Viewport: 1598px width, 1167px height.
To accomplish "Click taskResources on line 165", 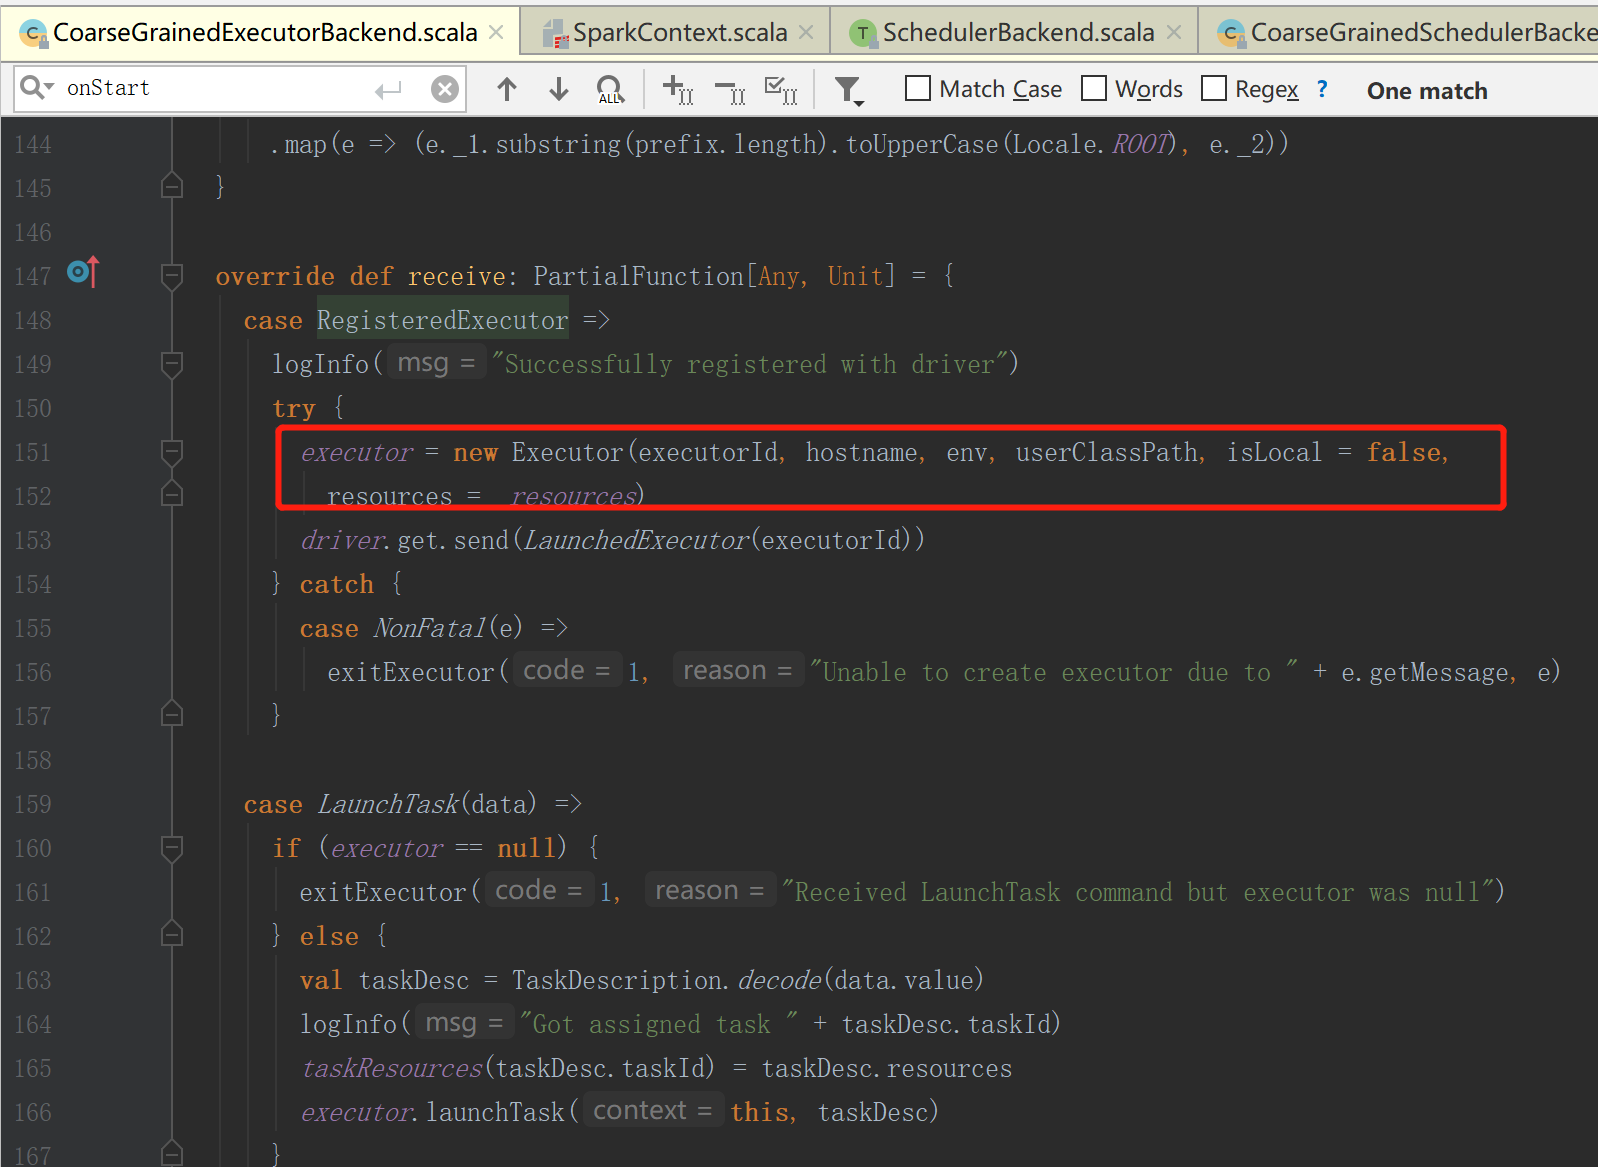I will [x=392, y=1068].
